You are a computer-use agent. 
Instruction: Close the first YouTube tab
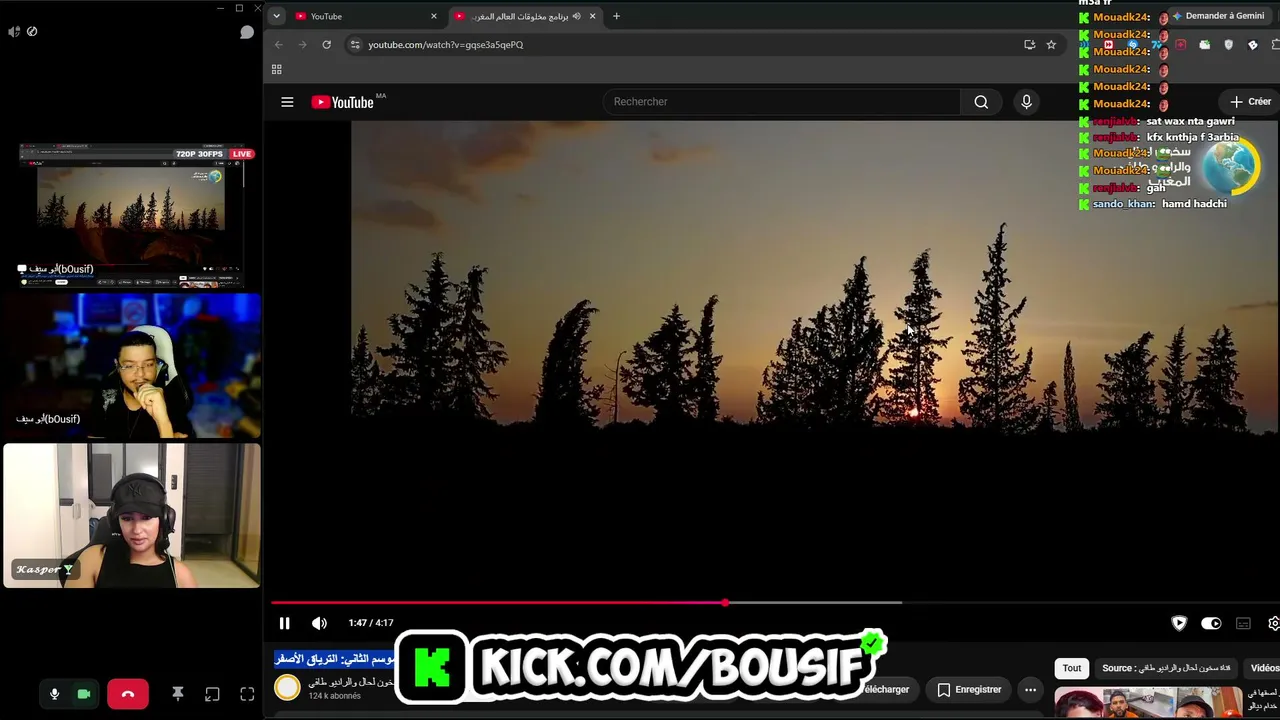tap(433, 16)
